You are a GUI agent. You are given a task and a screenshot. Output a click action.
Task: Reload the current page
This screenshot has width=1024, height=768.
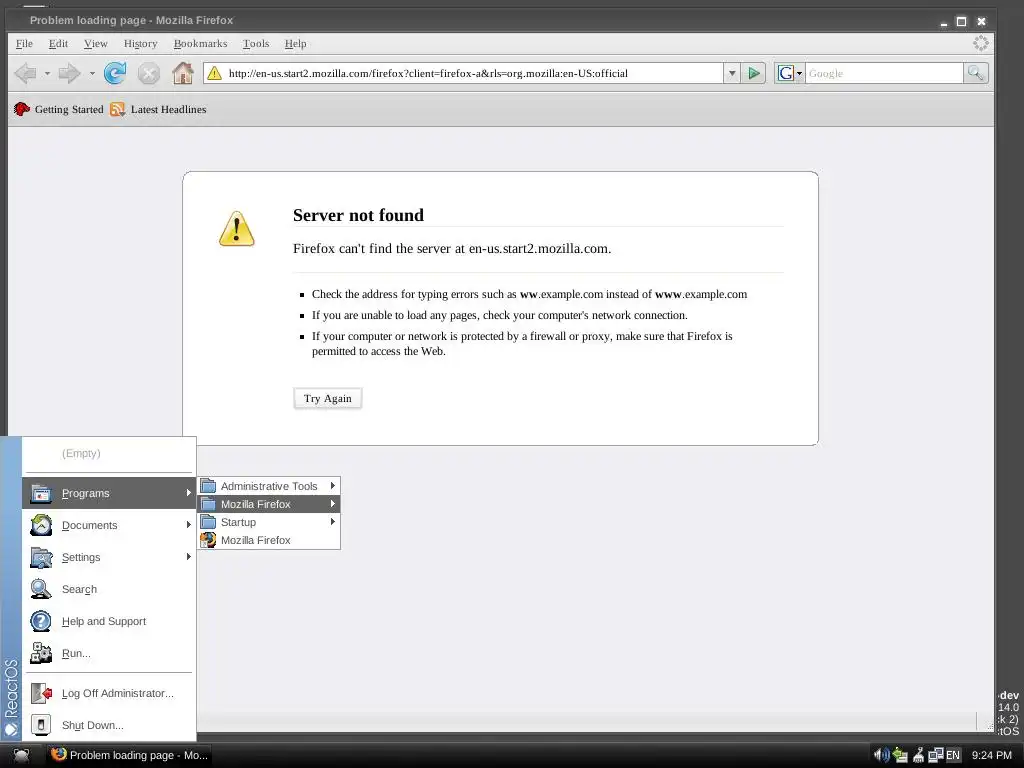116,73
